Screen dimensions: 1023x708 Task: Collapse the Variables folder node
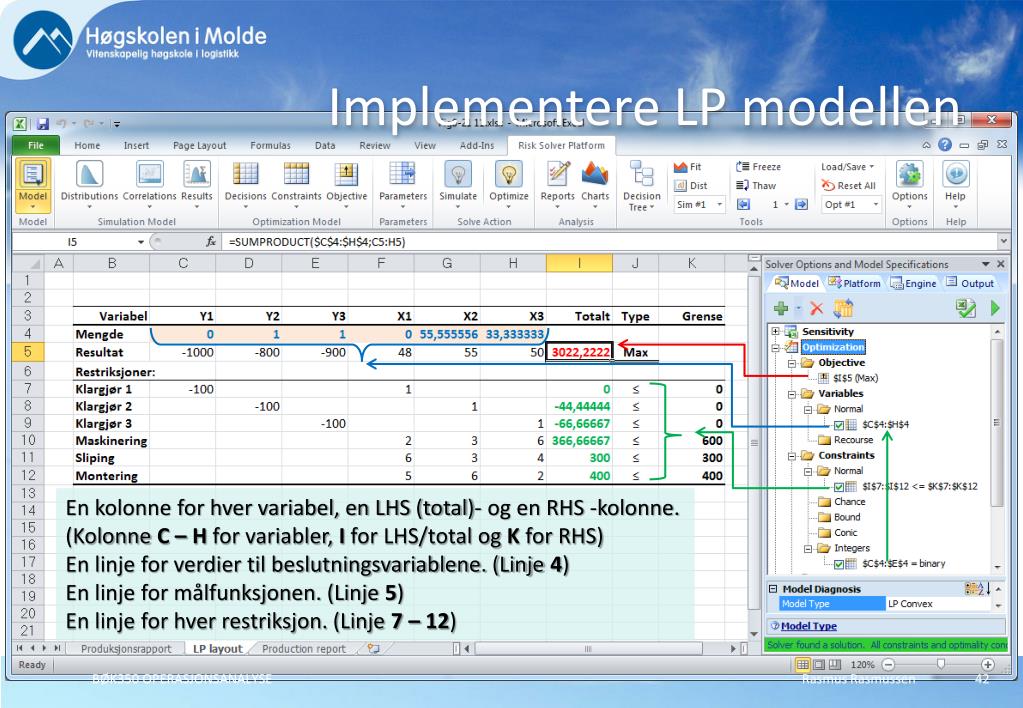(x=791, y=394)
